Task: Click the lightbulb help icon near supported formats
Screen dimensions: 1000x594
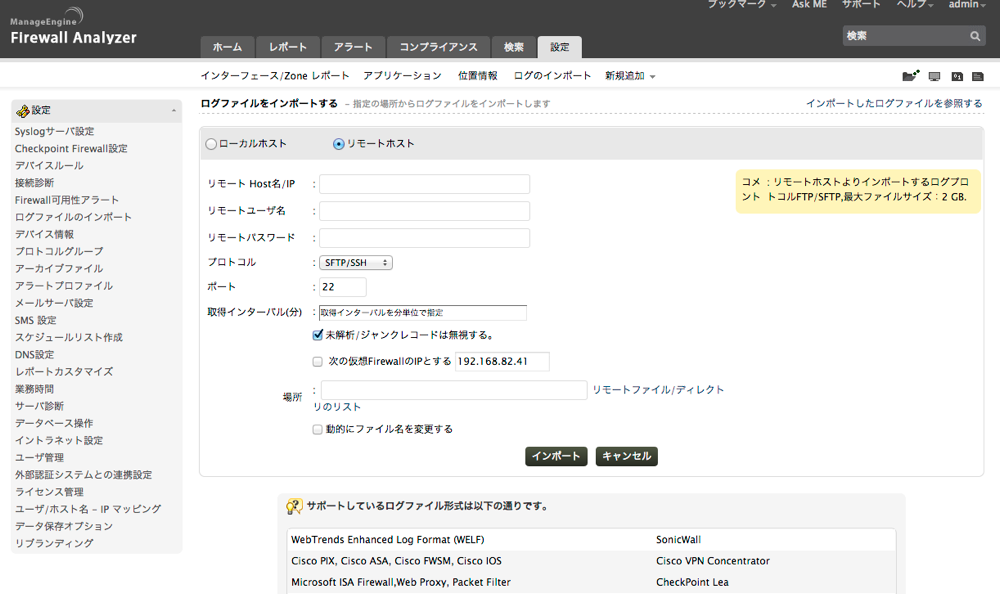Action: coord(294,507)
